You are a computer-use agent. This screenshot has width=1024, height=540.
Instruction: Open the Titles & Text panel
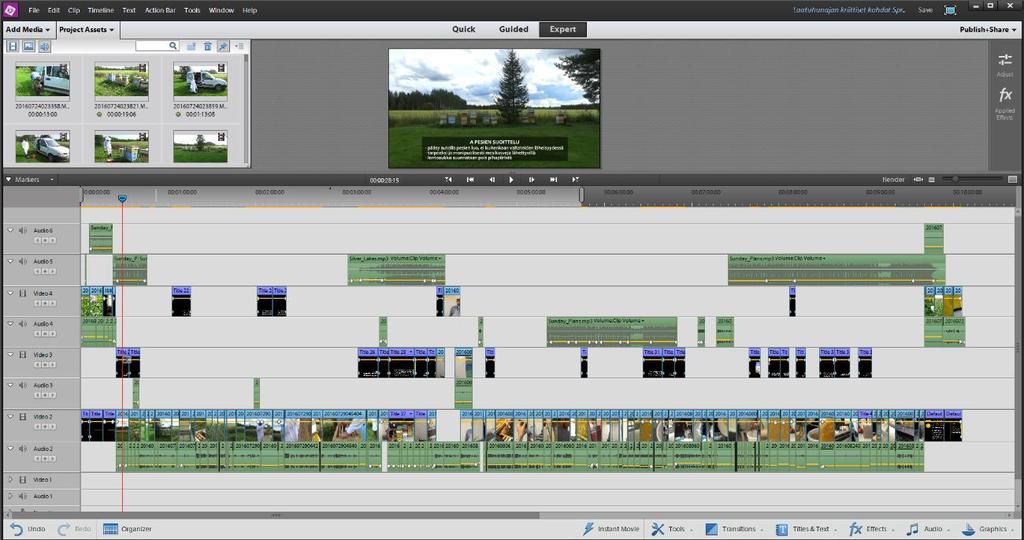pos(805,529)
